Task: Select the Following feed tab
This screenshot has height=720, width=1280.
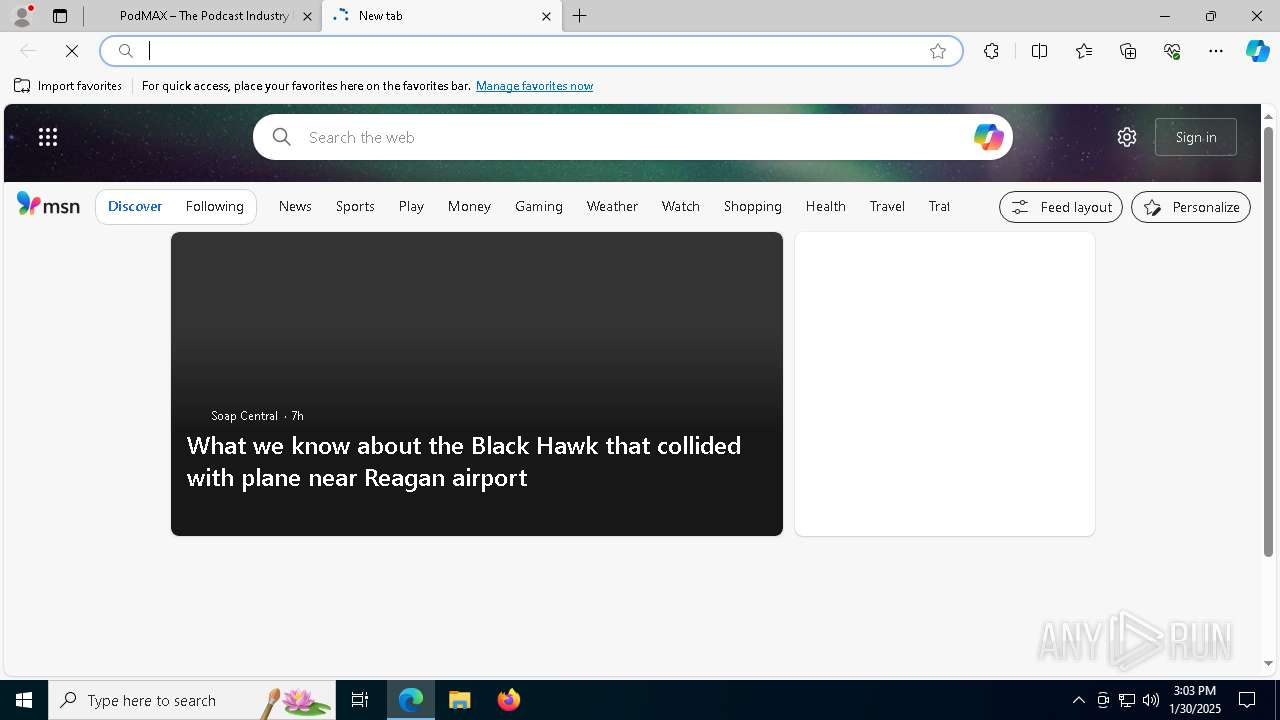Action: pos(215,206)
